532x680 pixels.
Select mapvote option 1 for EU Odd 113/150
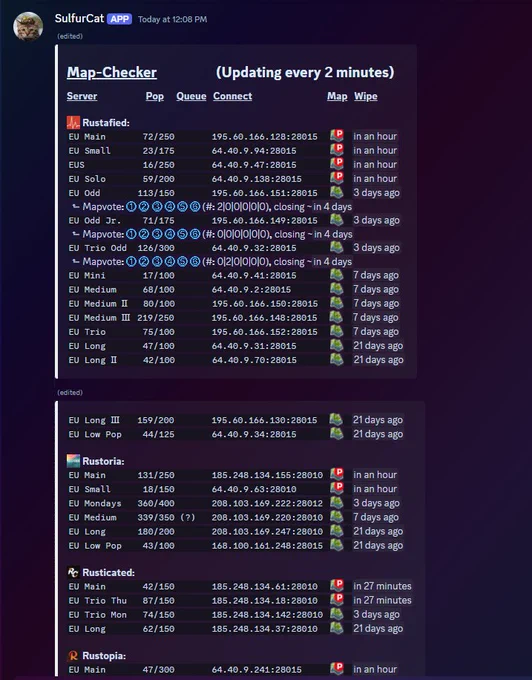tap(131, 206)
